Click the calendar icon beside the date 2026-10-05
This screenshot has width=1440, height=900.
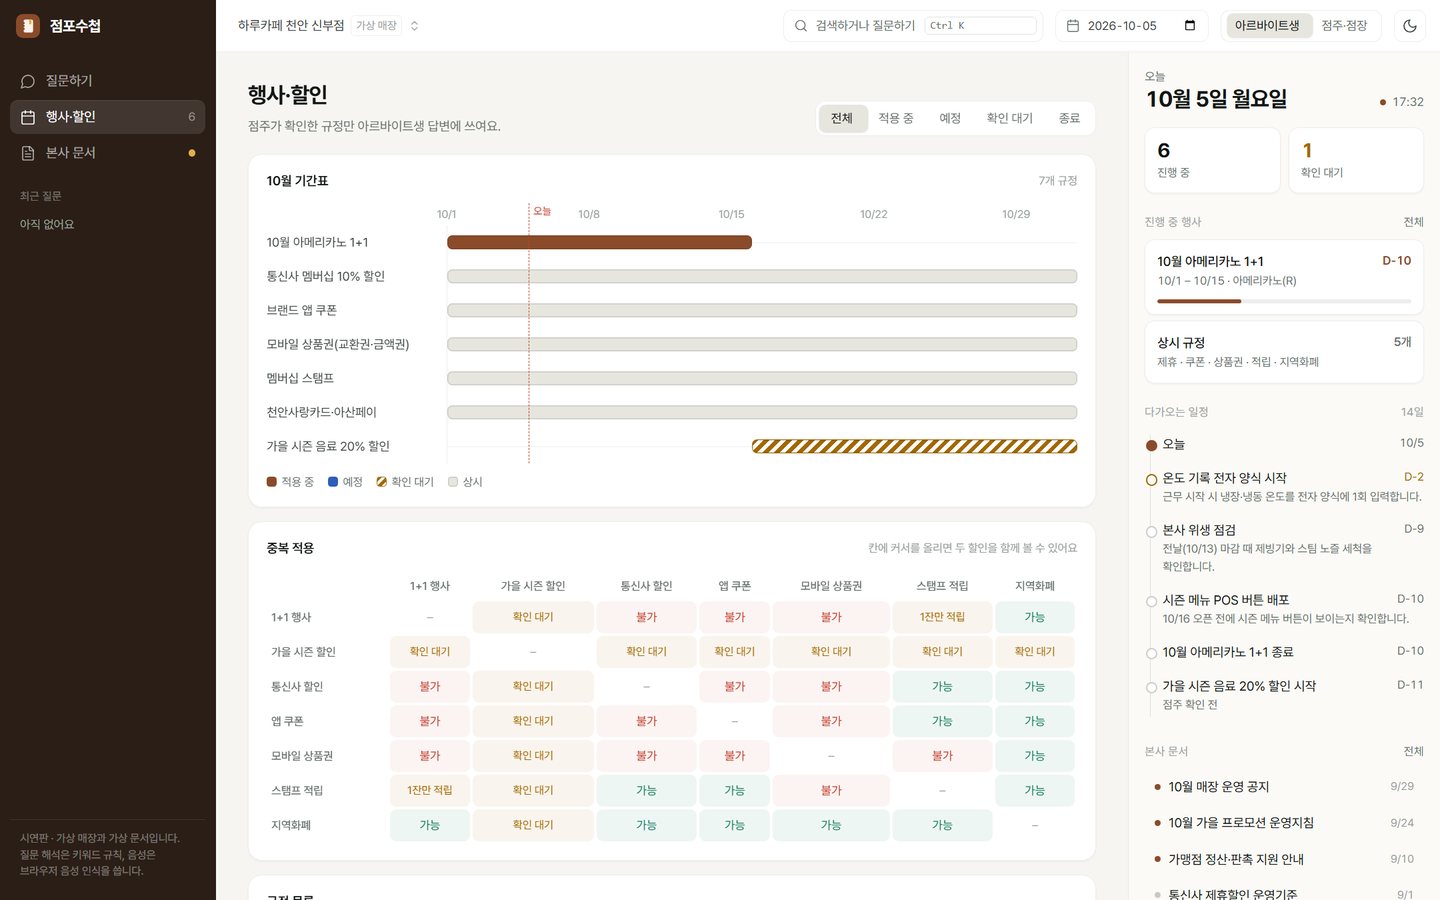pyautogui.click(x=1073, y=26)
